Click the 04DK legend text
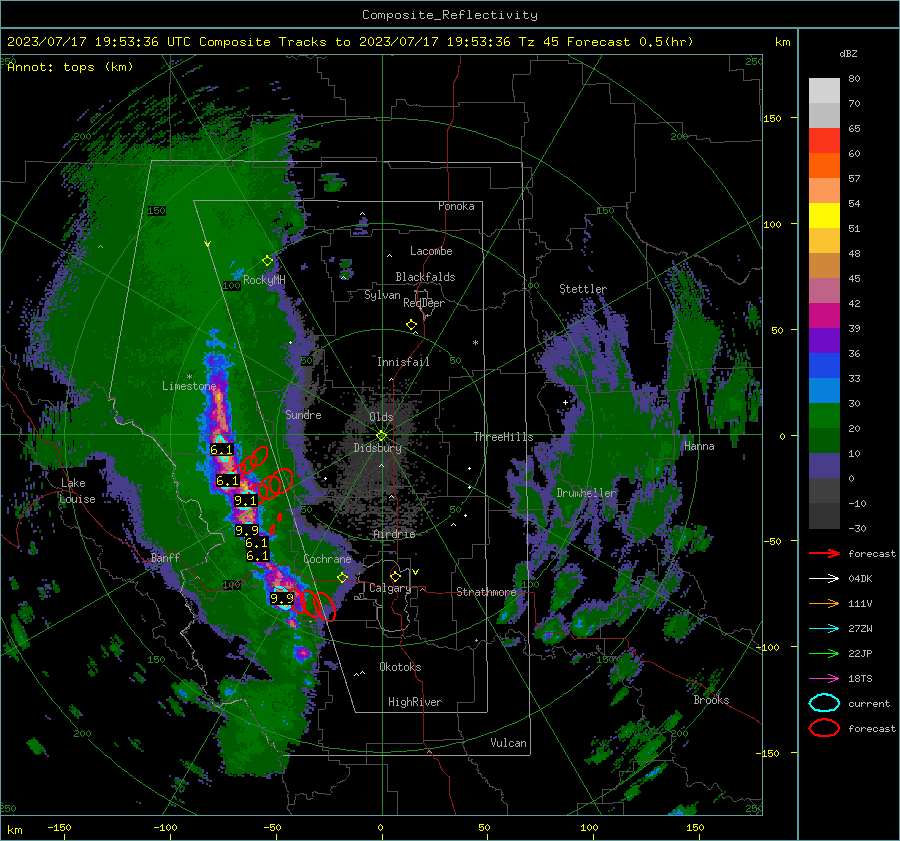 [x=860, y=579]
